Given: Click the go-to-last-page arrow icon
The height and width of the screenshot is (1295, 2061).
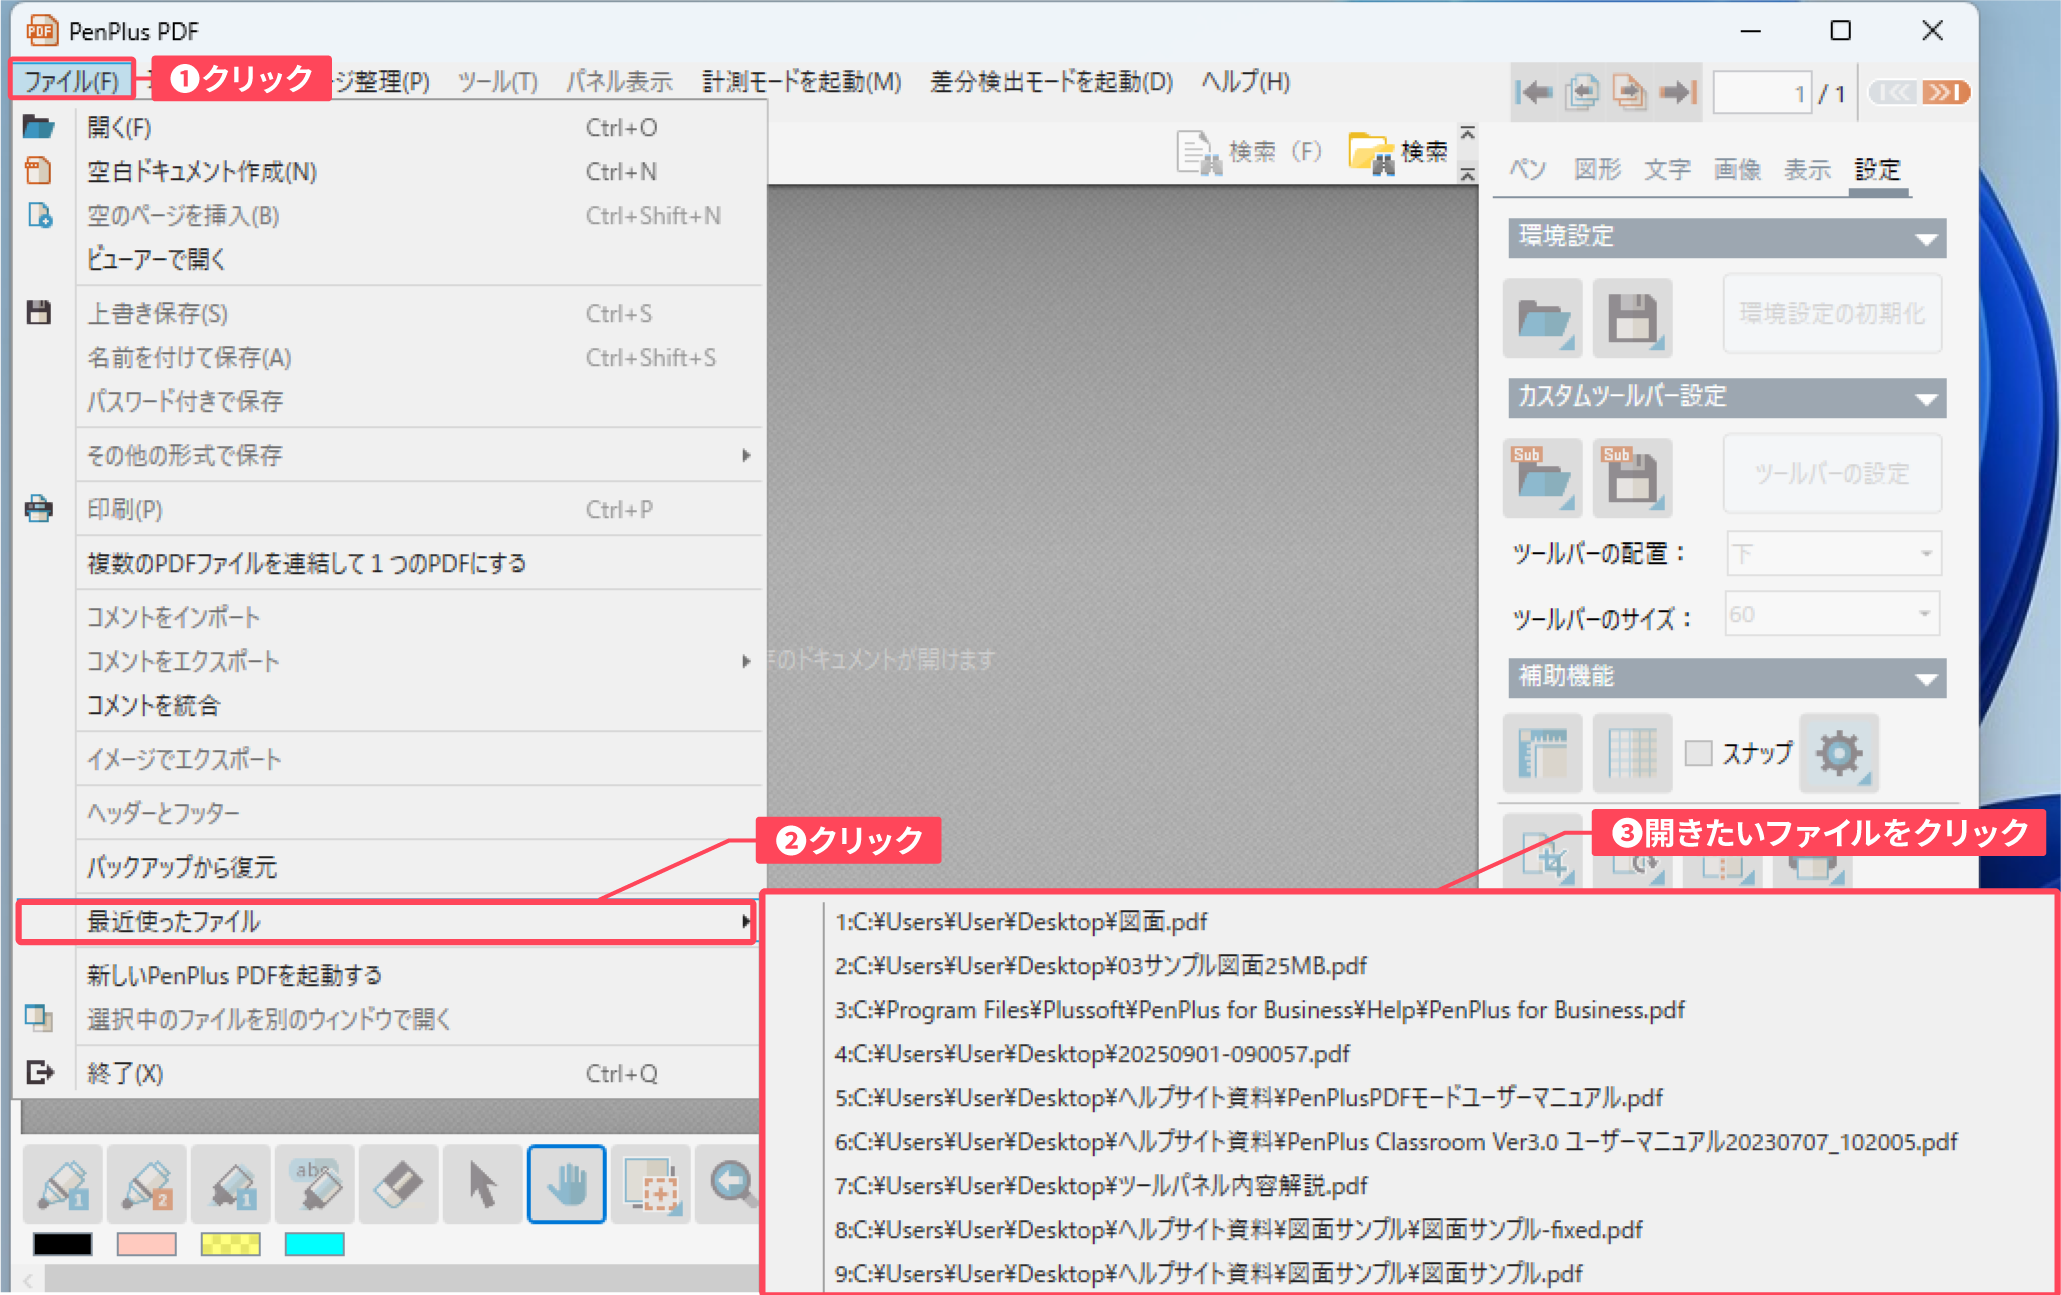Looking at the screenshot, I should [1677, 93].
